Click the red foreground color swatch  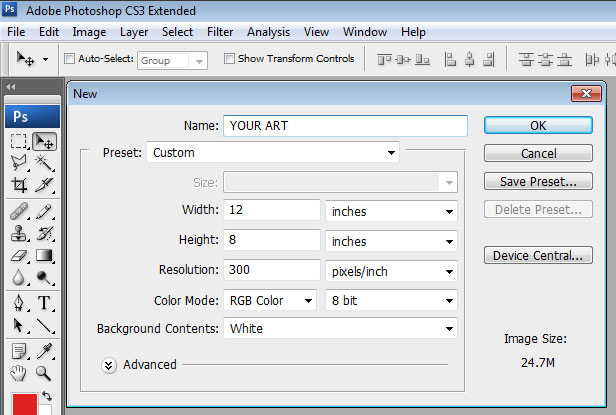click(x=25, y=404)
